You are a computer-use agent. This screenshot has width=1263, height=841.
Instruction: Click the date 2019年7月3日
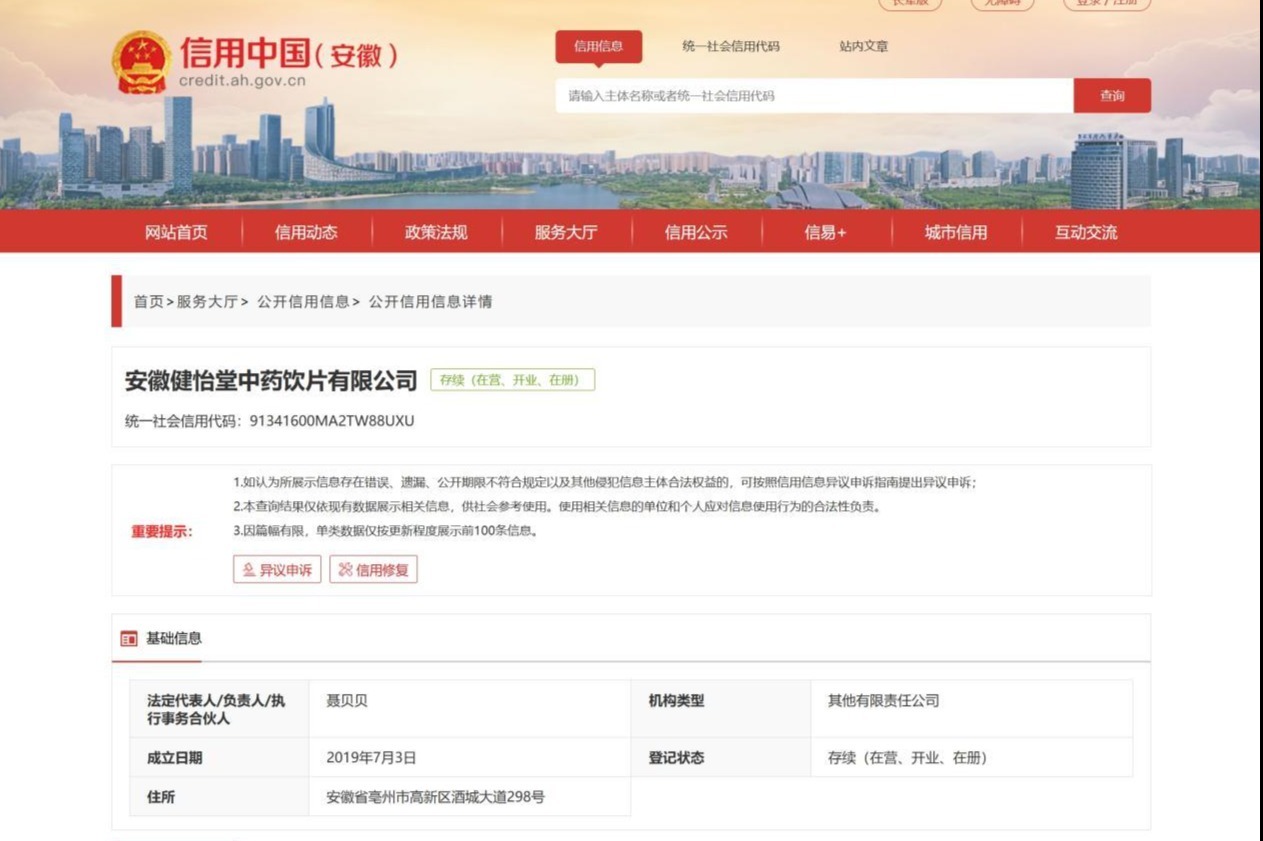(371, 758)
